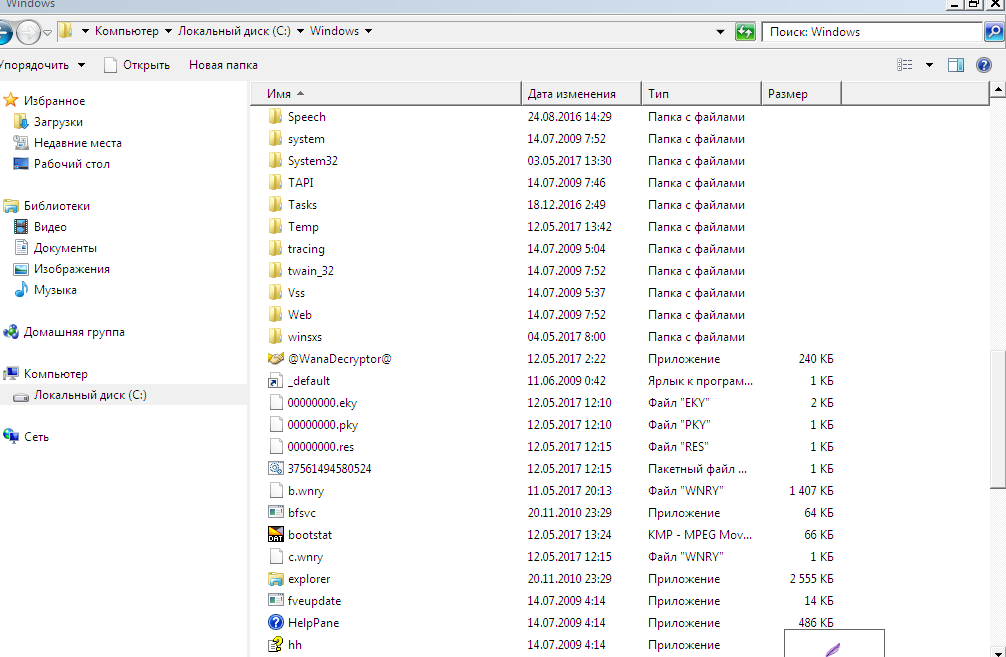Select the twain_32 folder name

click(x=311, y=271)
